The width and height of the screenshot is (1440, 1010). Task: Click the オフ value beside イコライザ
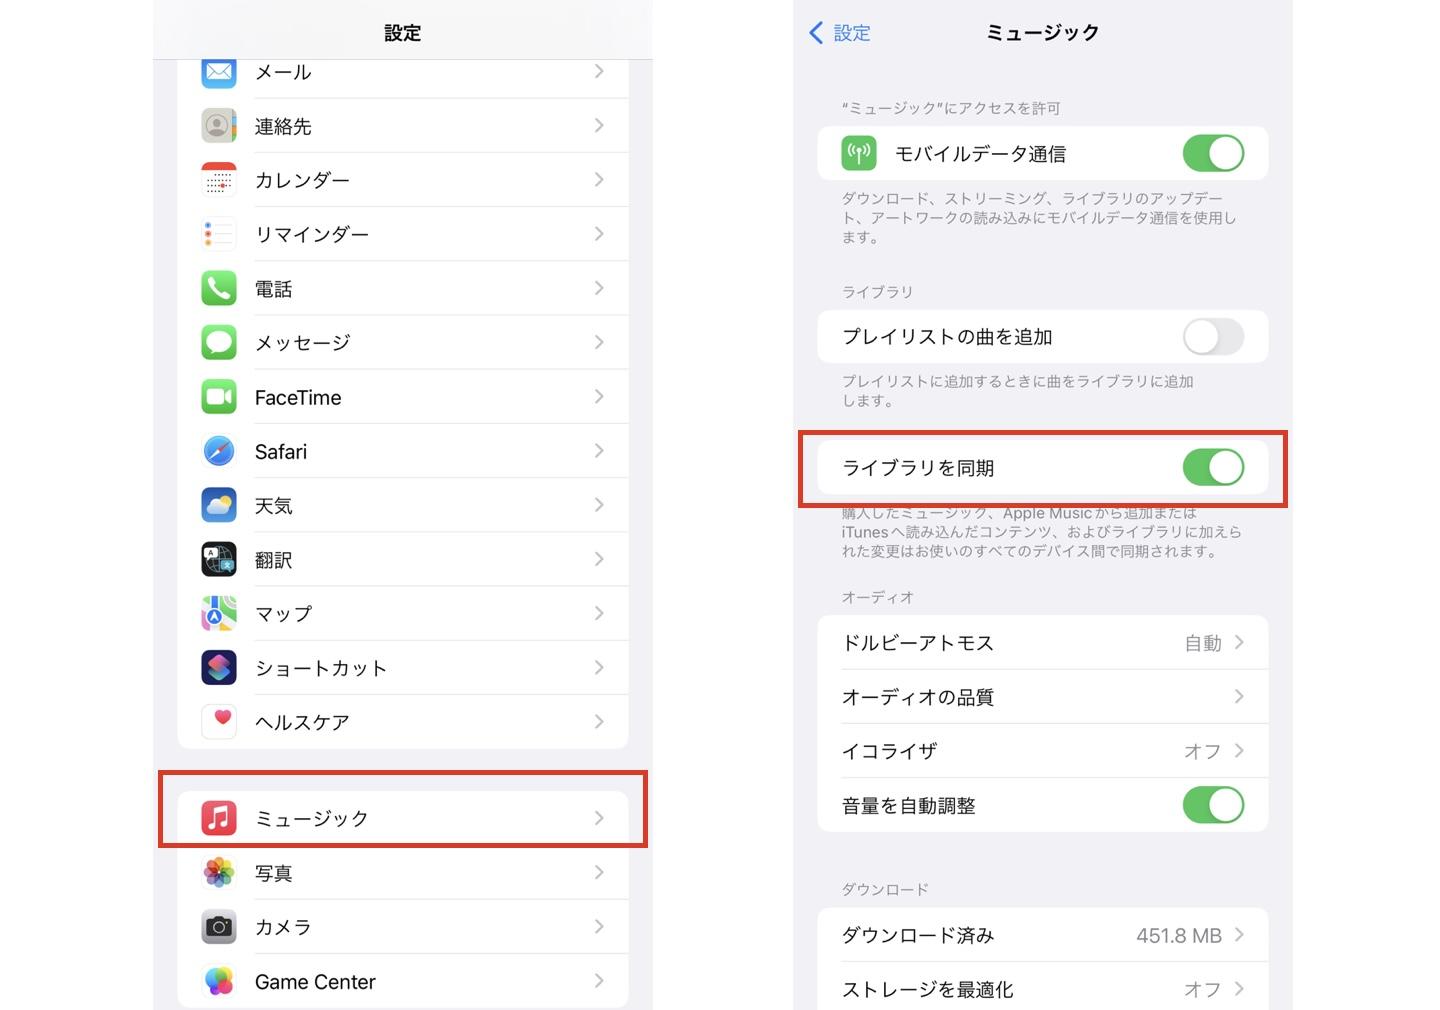[x=1203, y=750]
